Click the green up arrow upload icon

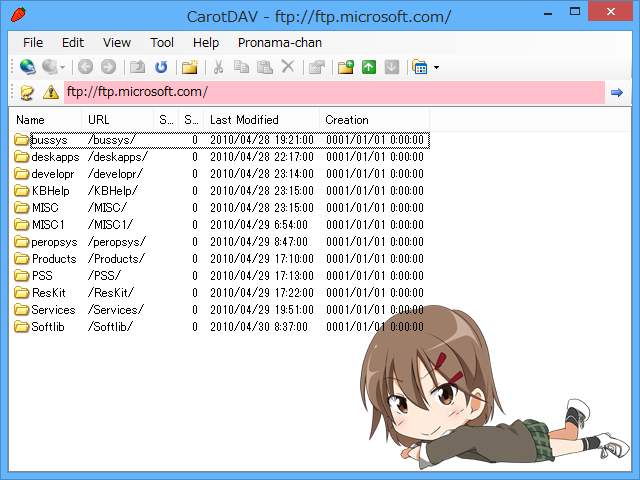369,67
